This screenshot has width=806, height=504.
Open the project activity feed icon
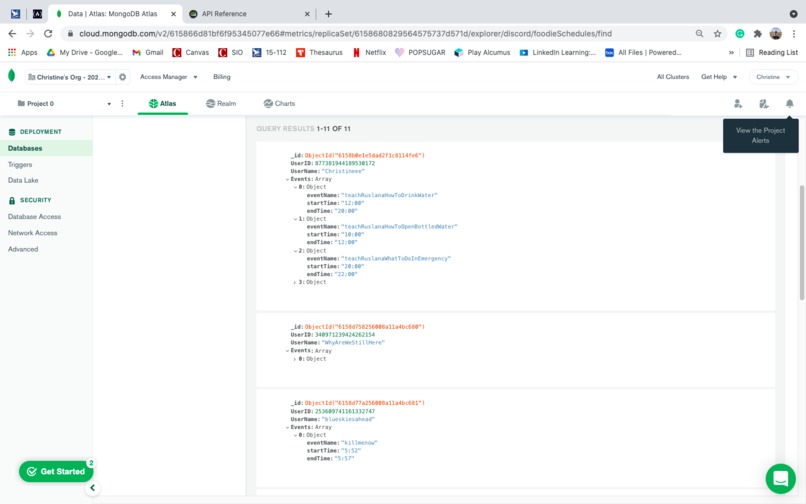tap(763, 104)
